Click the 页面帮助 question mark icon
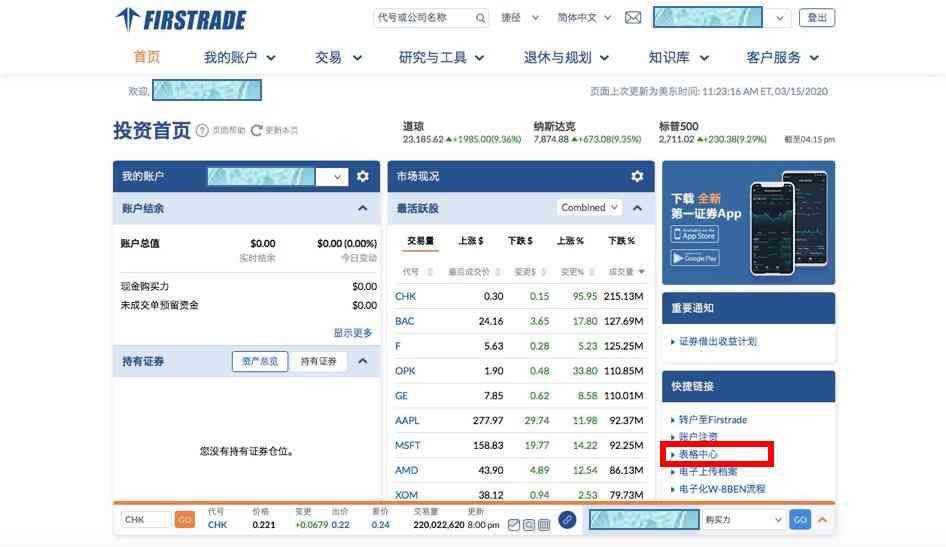Viewport: 946px width, 547px height. (202, 131)
